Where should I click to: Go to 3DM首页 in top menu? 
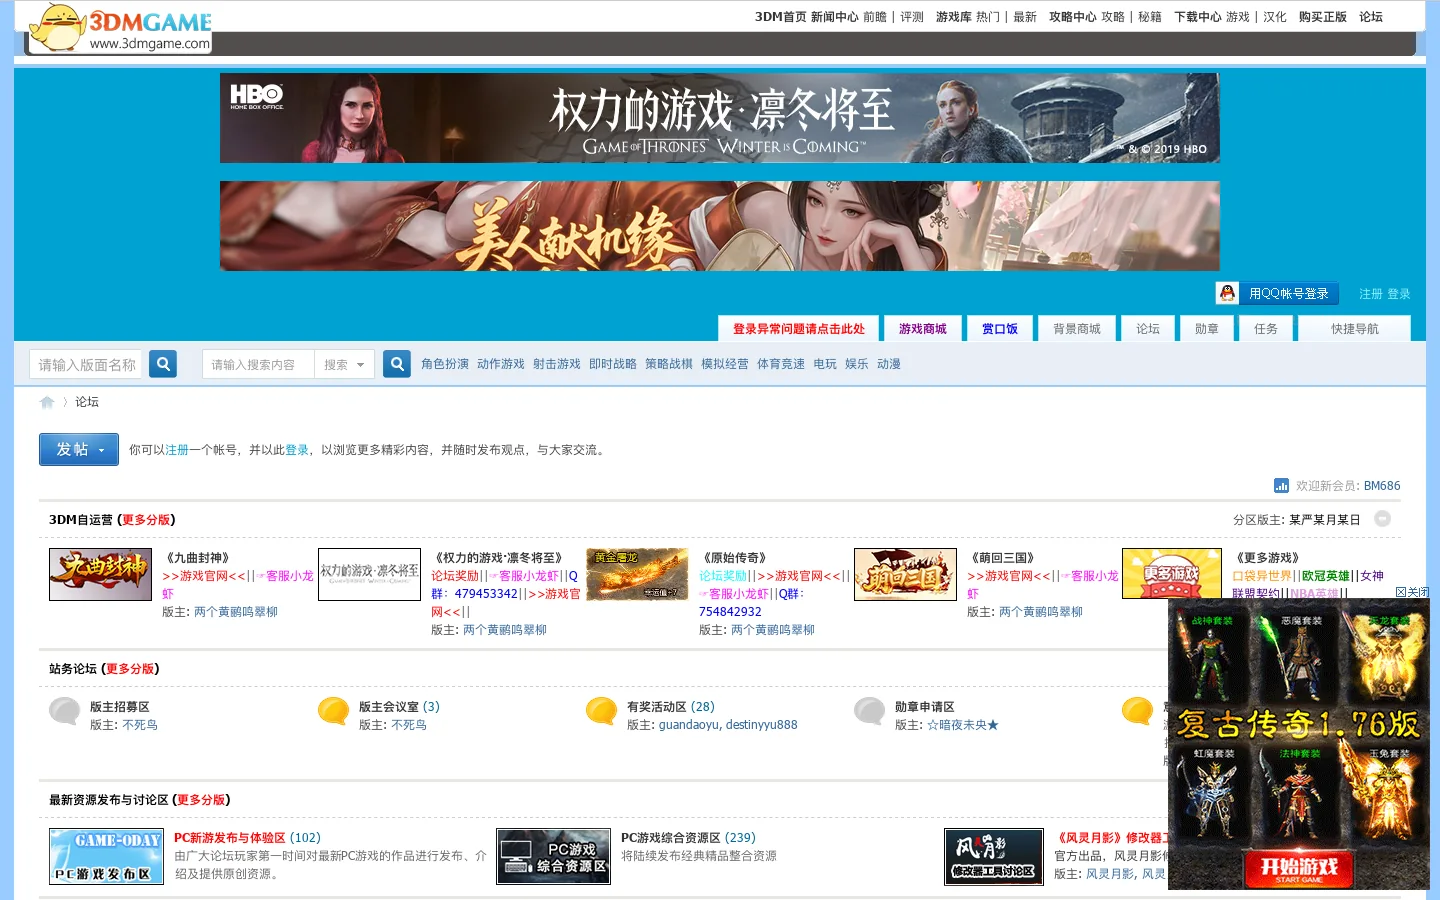pos(780,17)
